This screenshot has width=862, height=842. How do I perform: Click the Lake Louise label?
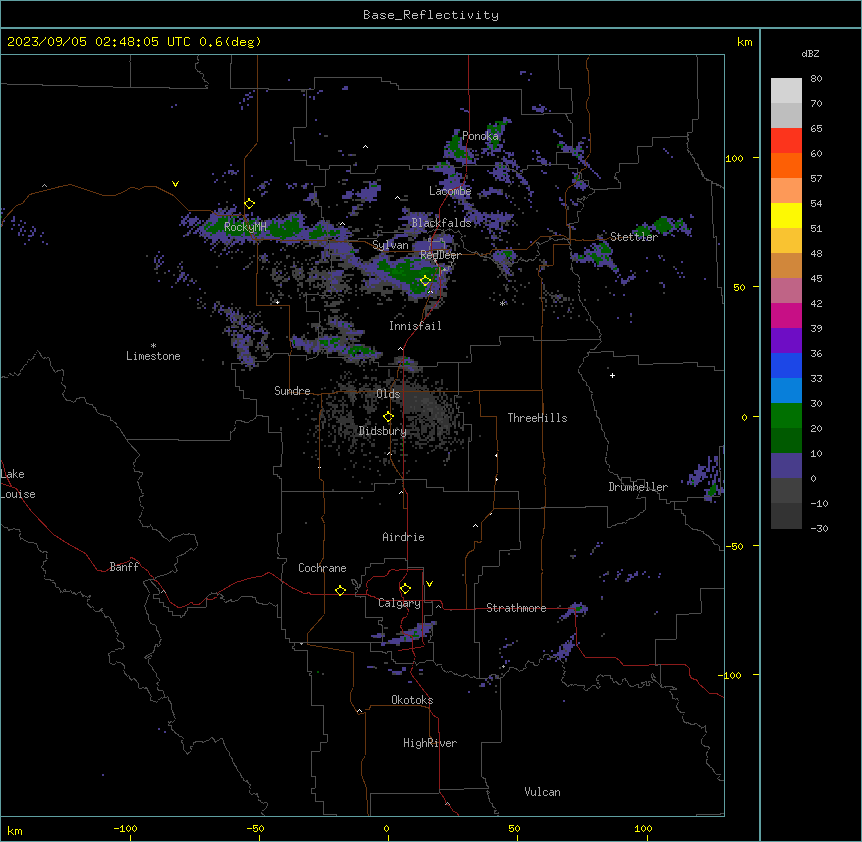coord(18,484)
